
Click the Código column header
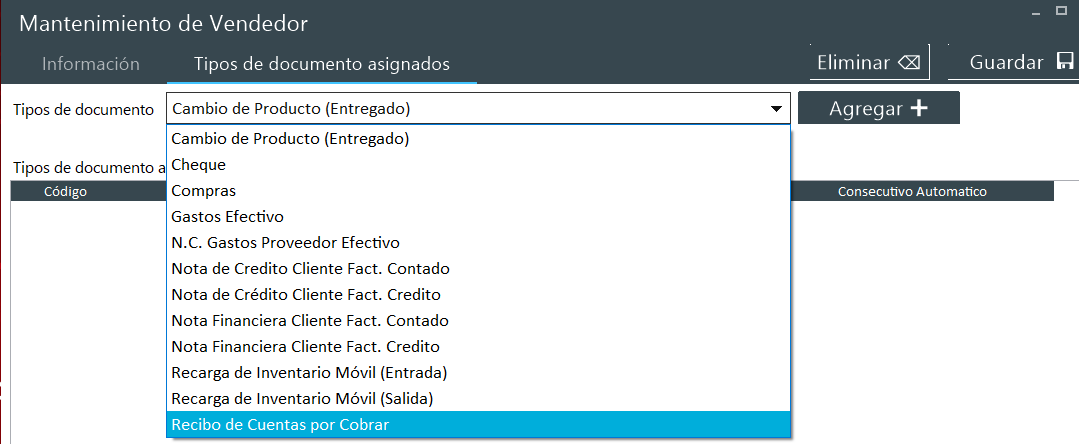[66, 191]
